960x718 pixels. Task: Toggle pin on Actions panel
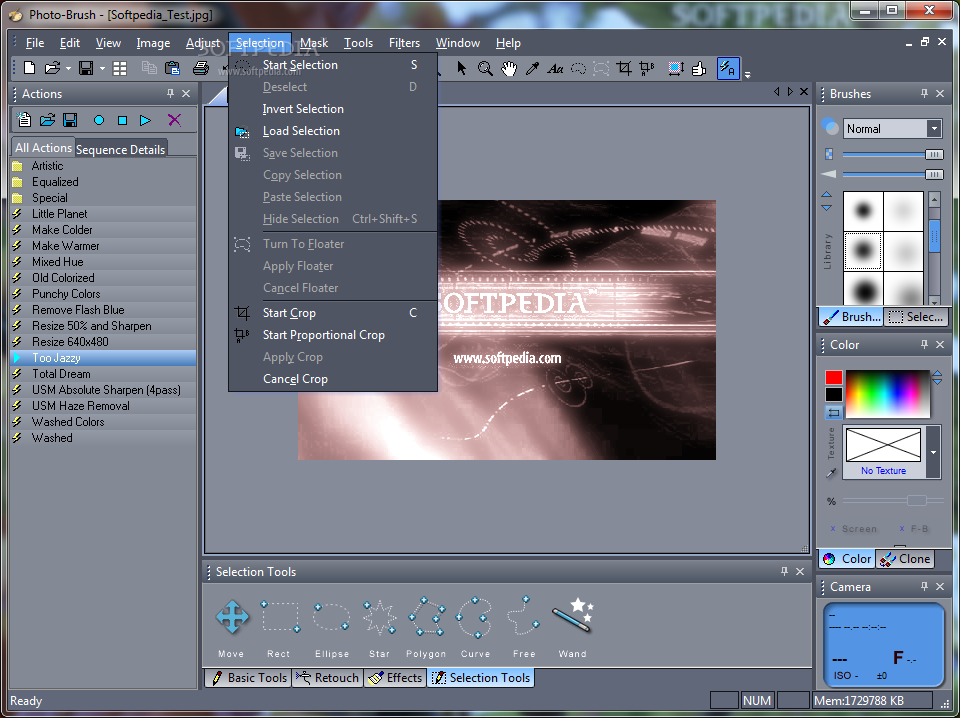click(170, 94)
